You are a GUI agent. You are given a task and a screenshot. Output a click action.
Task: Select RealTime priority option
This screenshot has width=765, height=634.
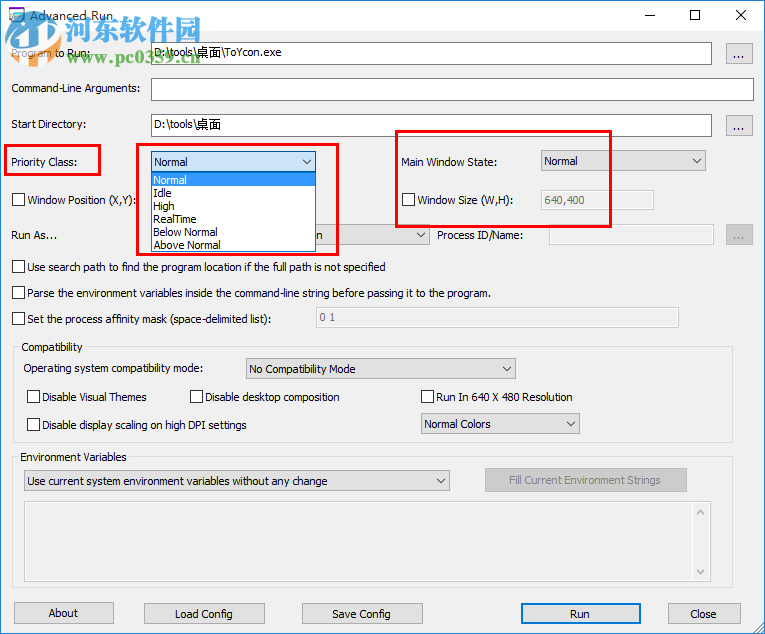pyautogui.click(x=234, y=219)
